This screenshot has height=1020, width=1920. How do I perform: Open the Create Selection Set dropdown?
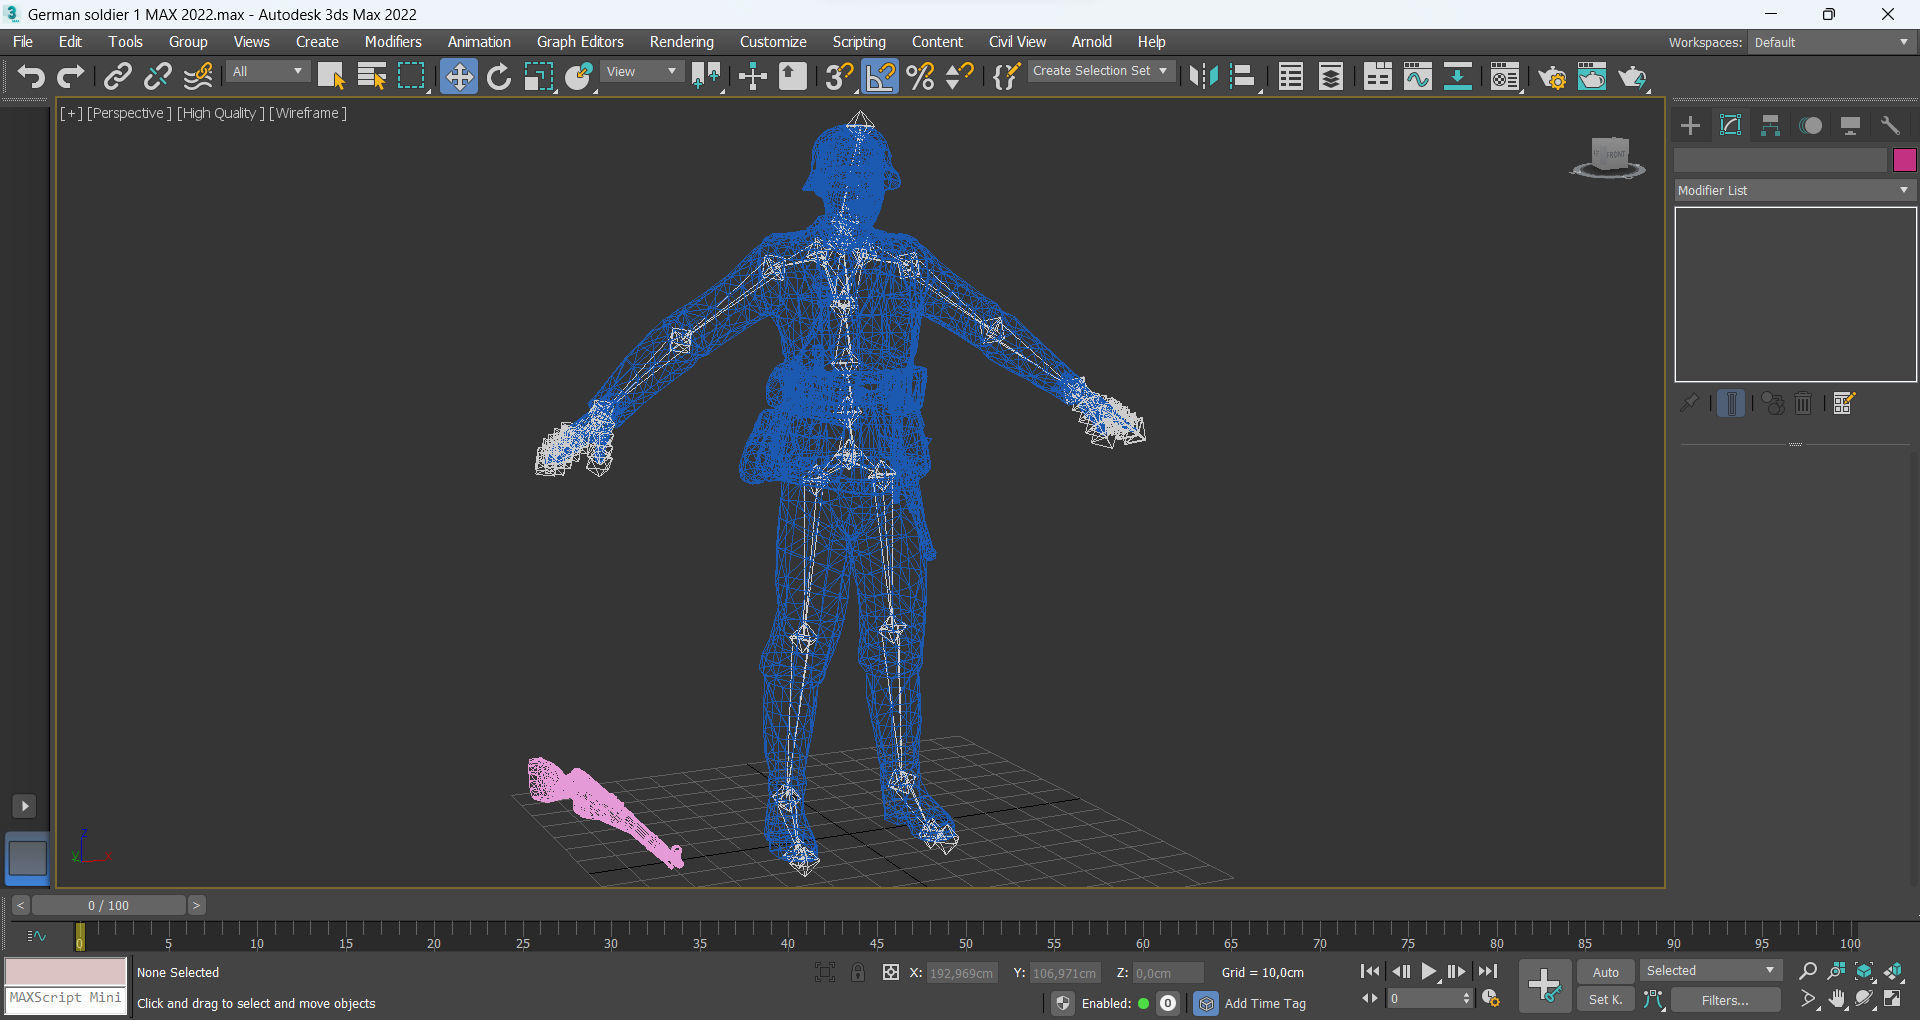1100,71
